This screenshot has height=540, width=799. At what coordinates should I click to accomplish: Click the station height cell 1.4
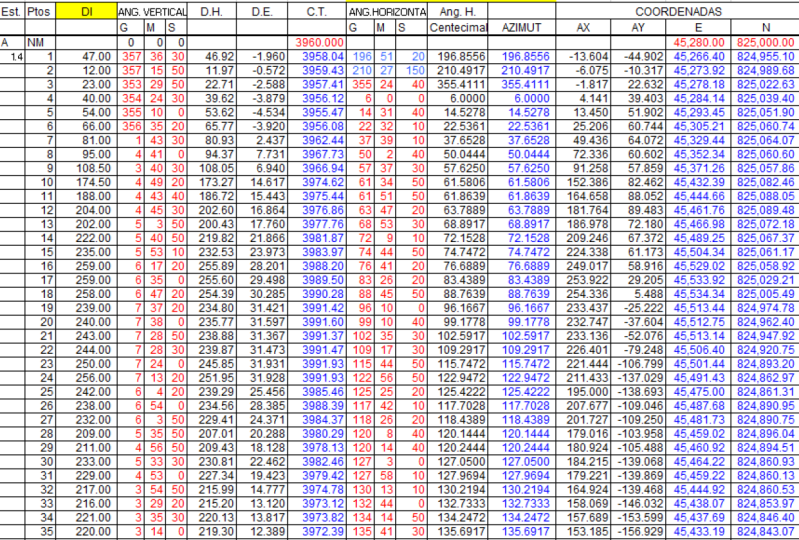[x=16, y=57]
